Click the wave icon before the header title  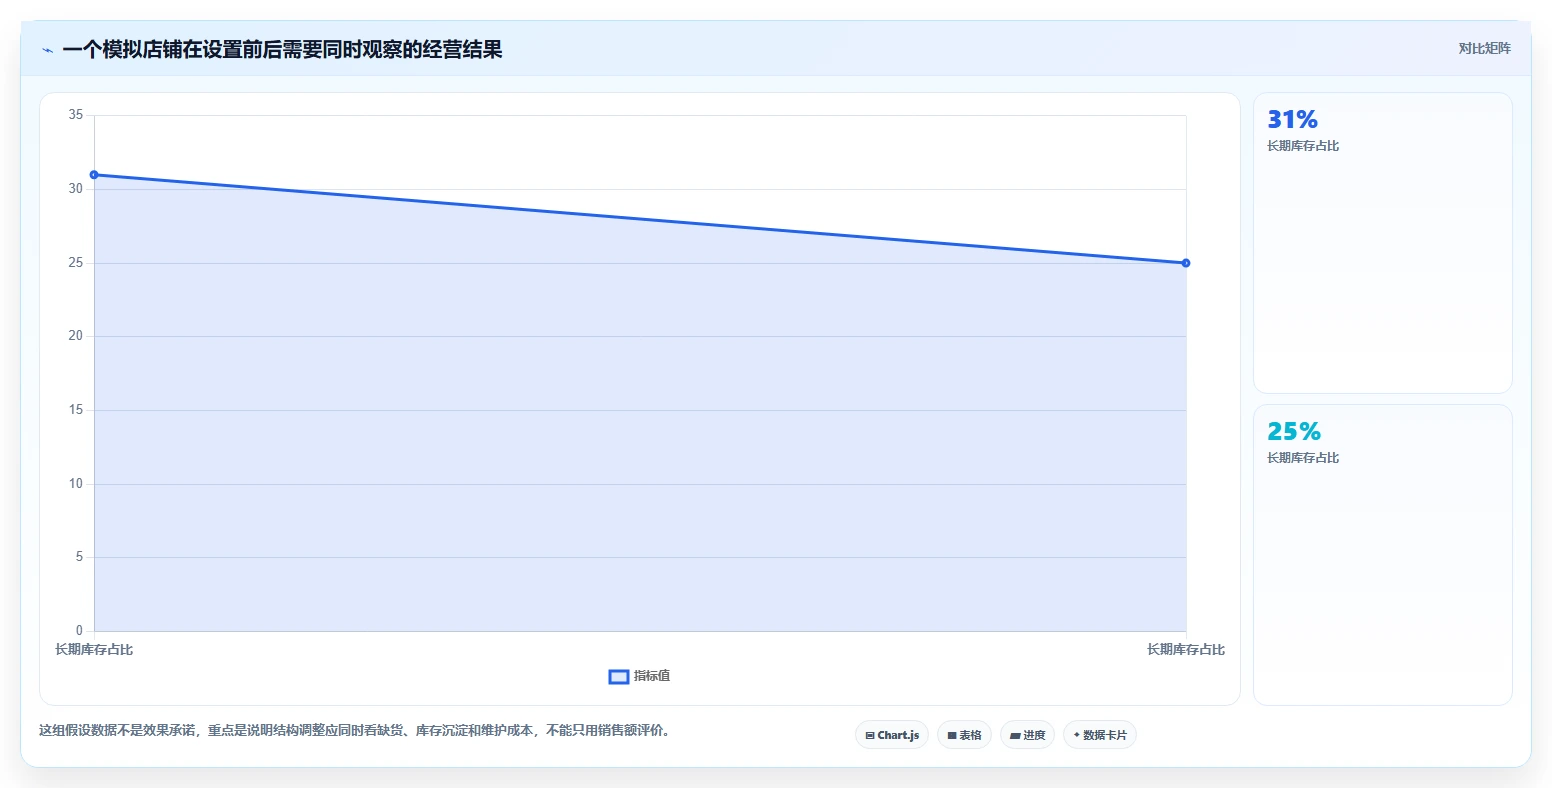[47, 50]
